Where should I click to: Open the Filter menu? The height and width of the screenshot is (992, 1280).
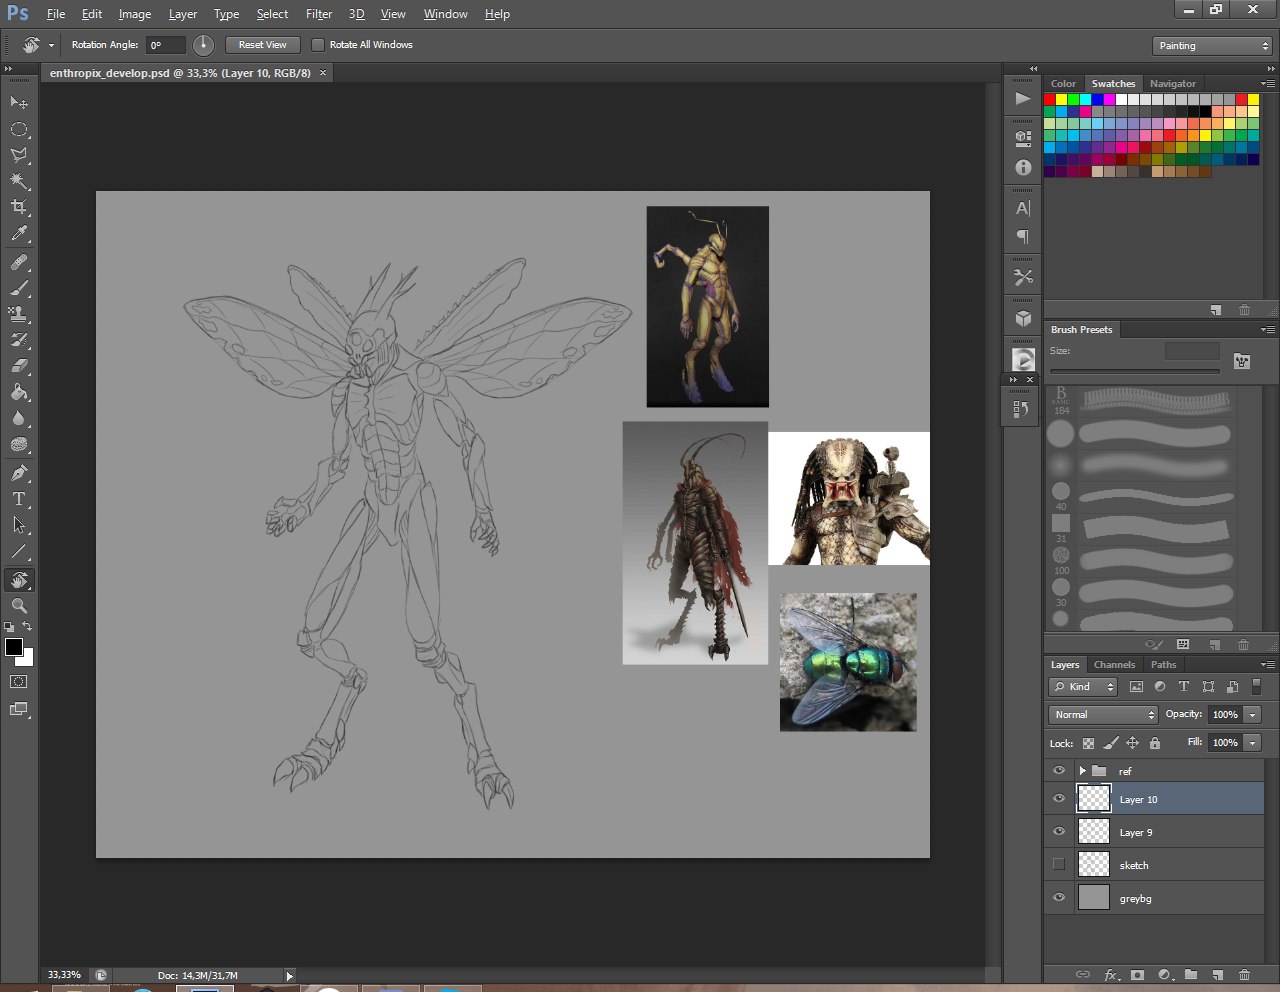point(319,14)
